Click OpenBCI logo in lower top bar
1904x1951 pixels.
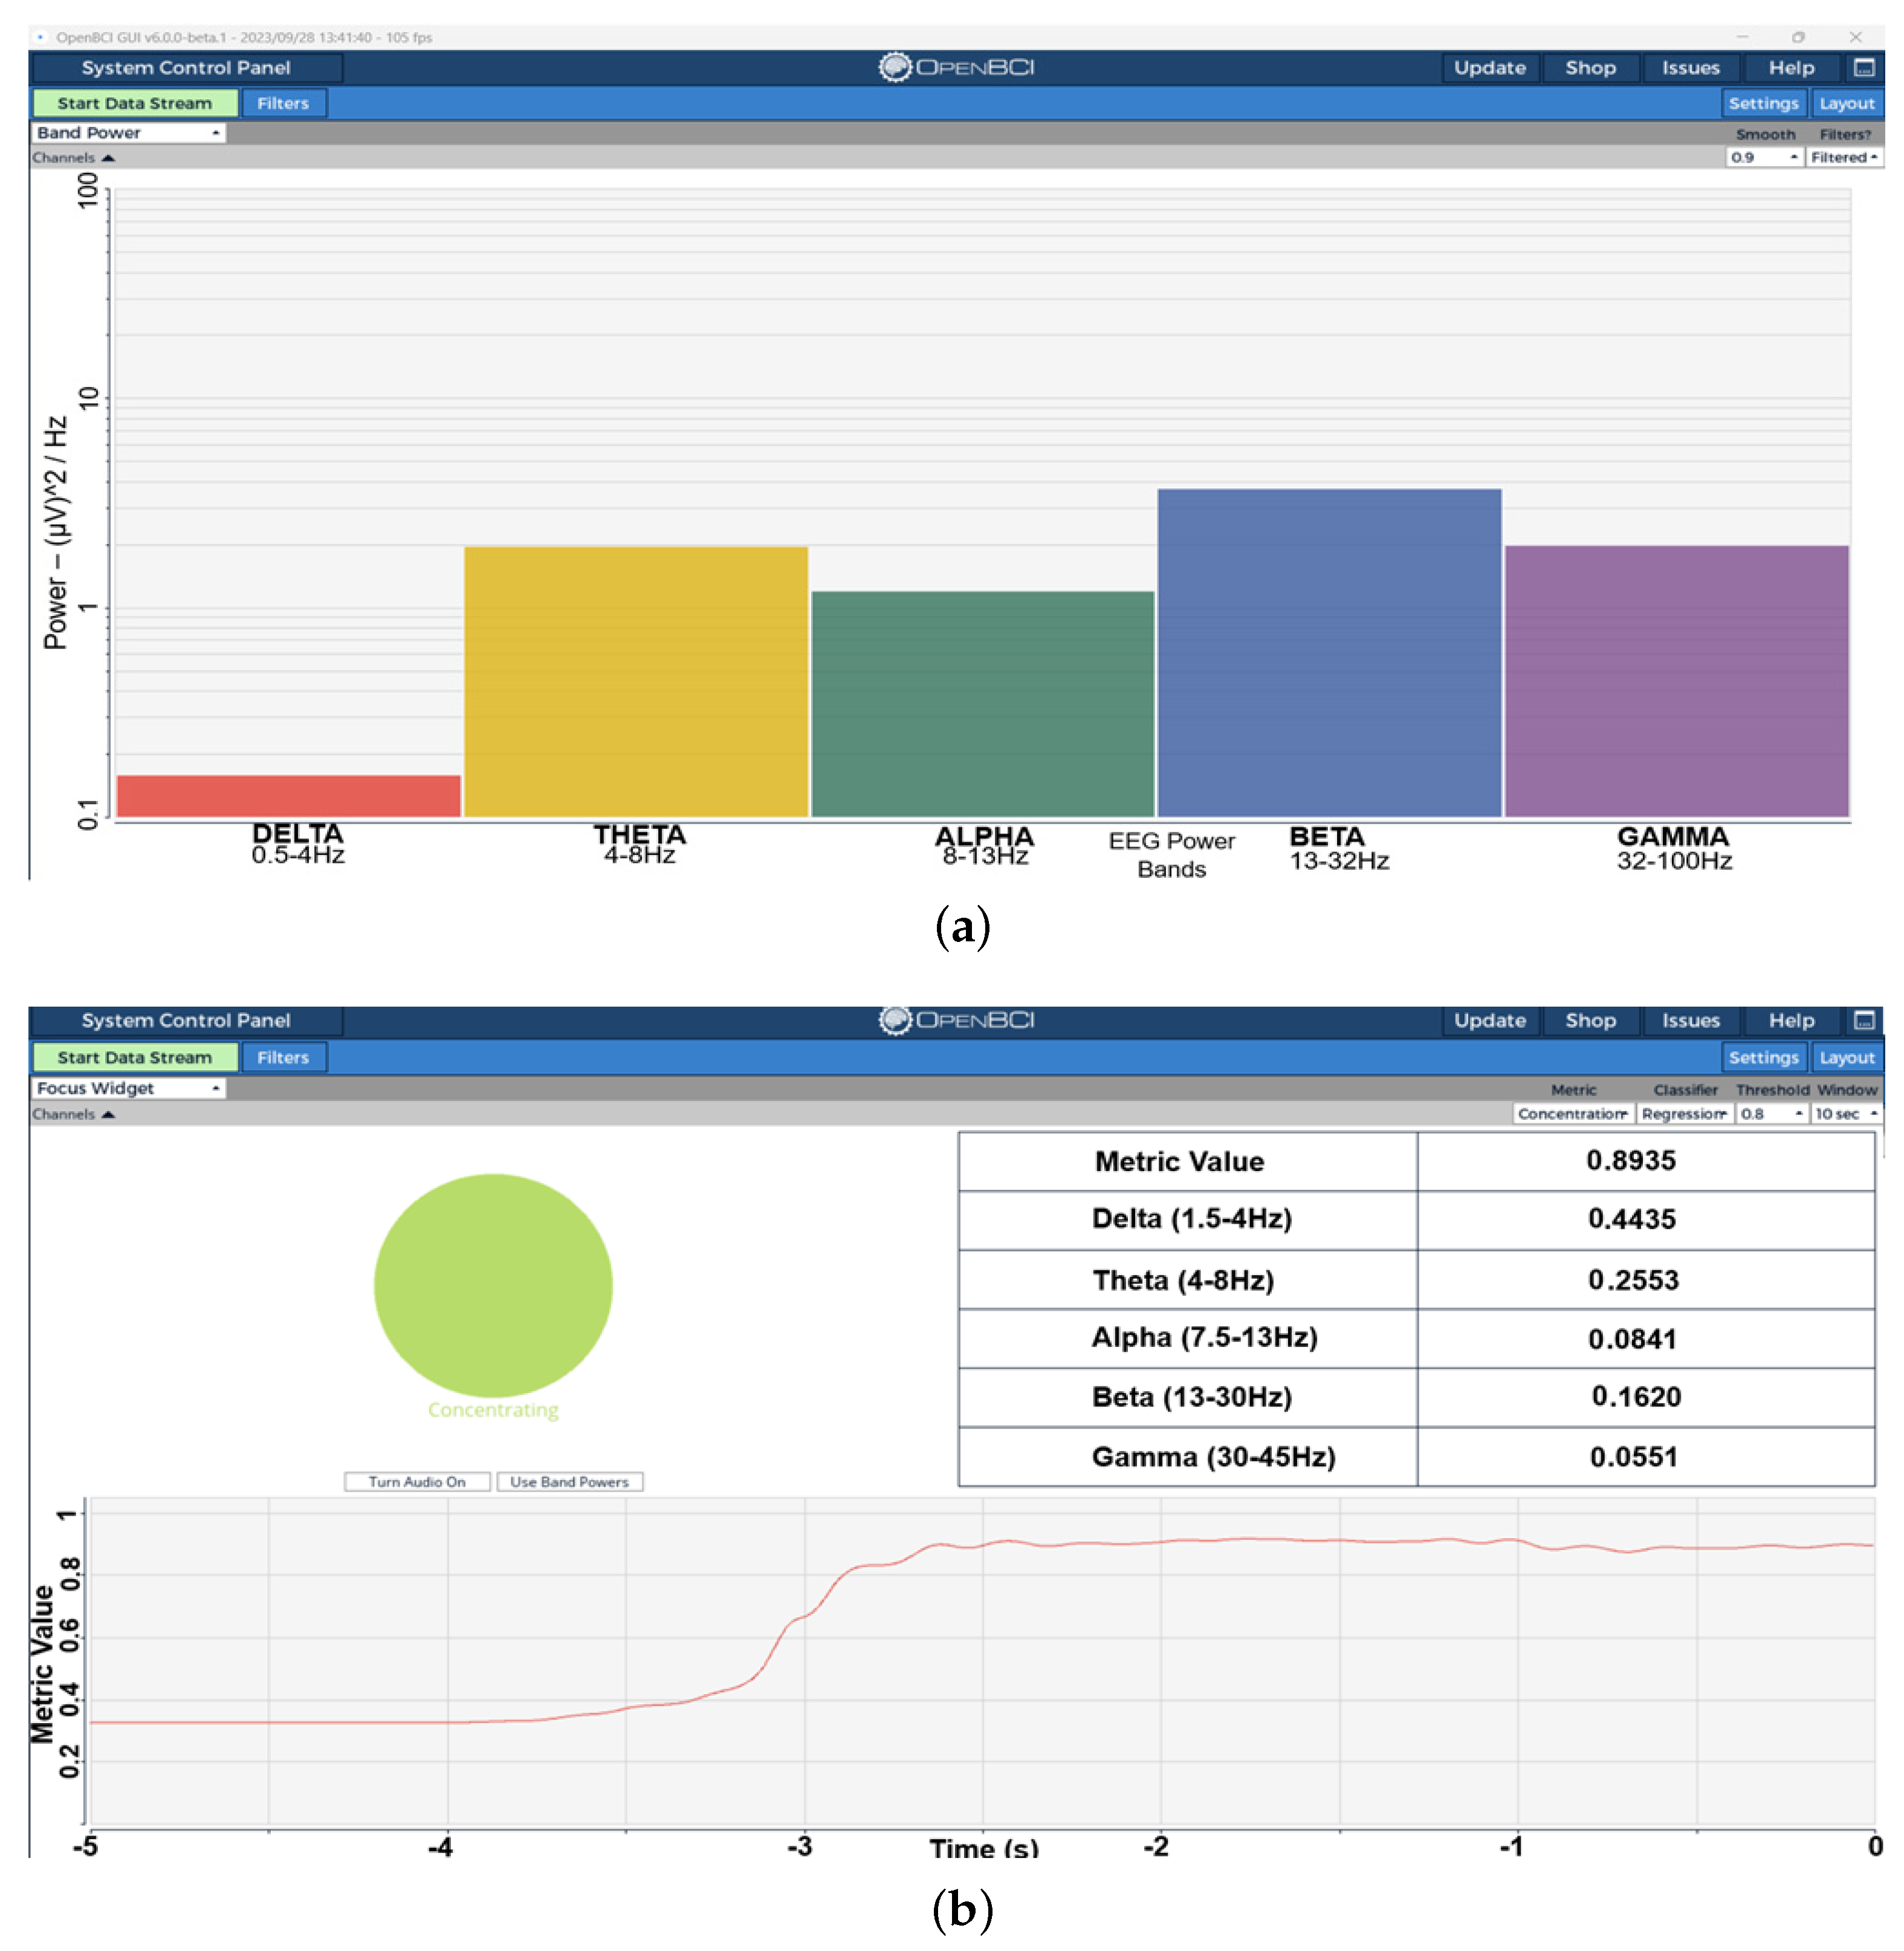[956, 1020]
